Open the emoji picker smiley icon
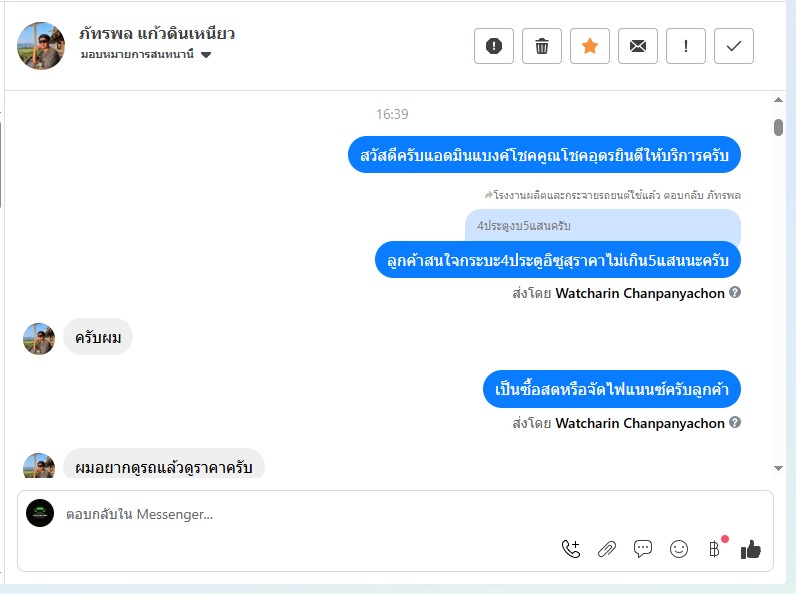The image size is (796, 594). (679, 549)
